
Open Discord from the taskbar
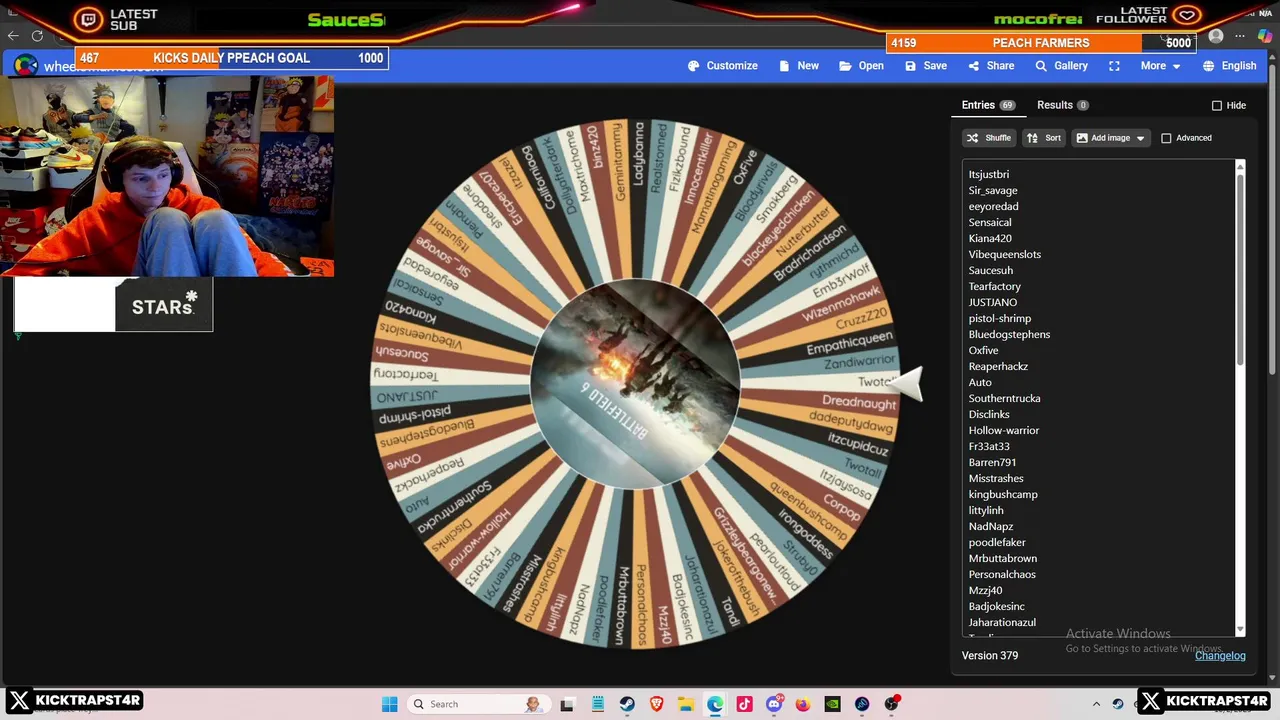[x=774, y=704]
